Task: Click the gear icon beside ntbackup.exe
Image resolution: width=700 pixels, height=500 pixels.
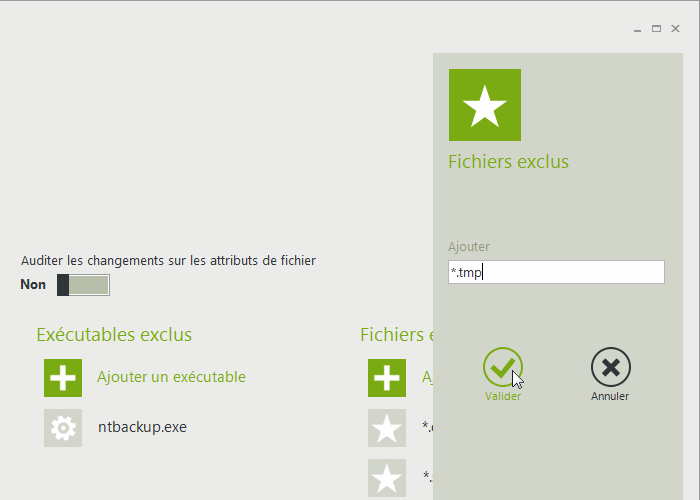Action: point(63,428)
